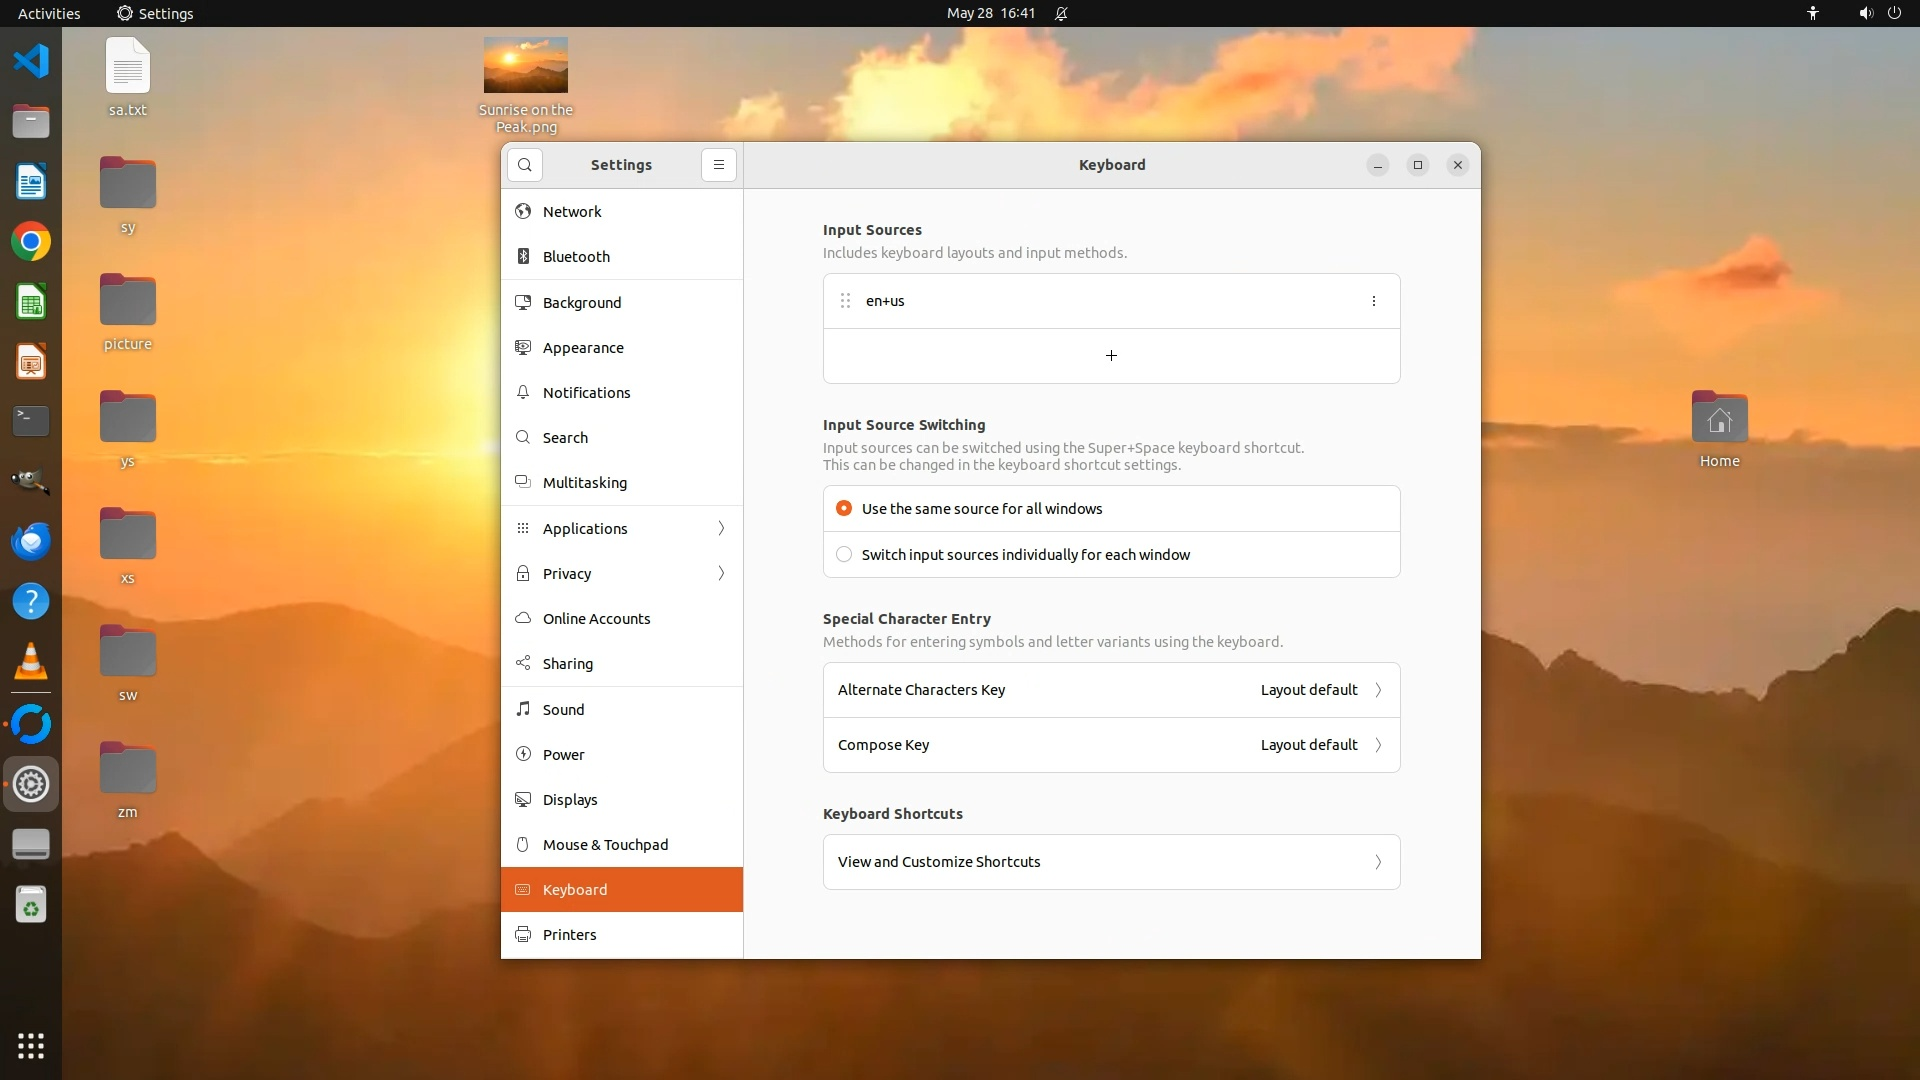Select Use the same source for all windows

[844, 509]
